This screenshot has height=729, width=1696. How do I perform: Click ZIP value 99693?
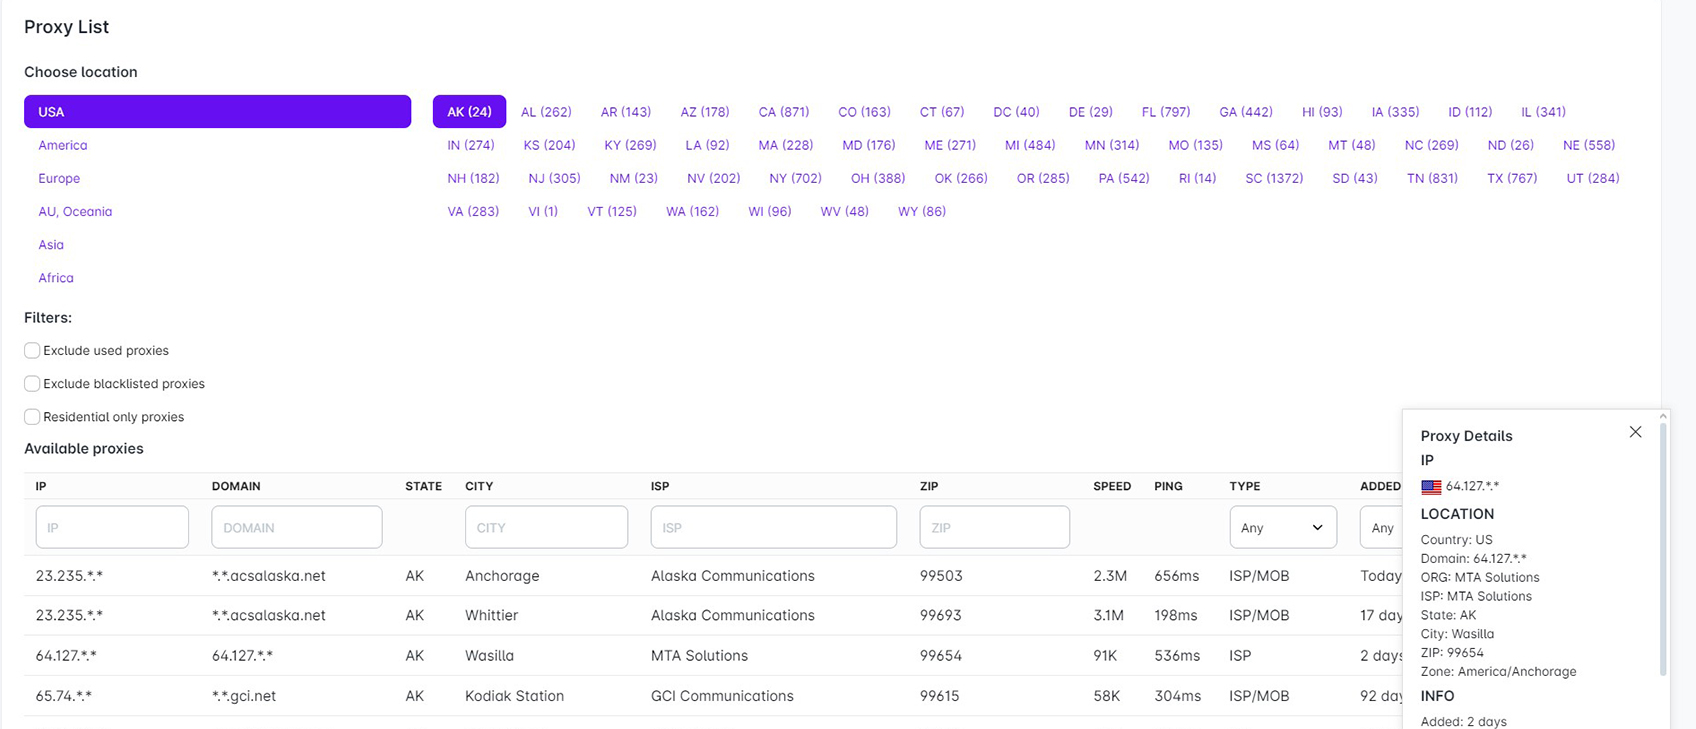pos(941,615)
